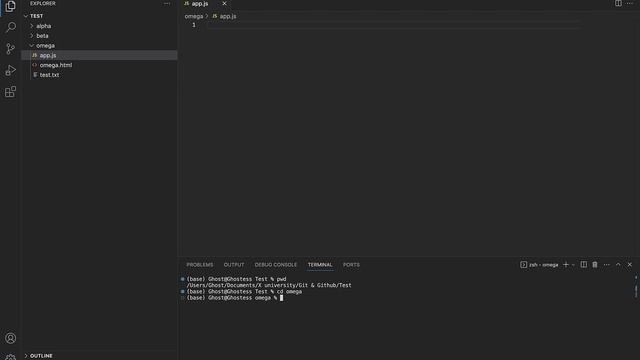This screenshot has height=360, width=640.
Task: Click line number 1 in gutter
Action: [194, 25]
